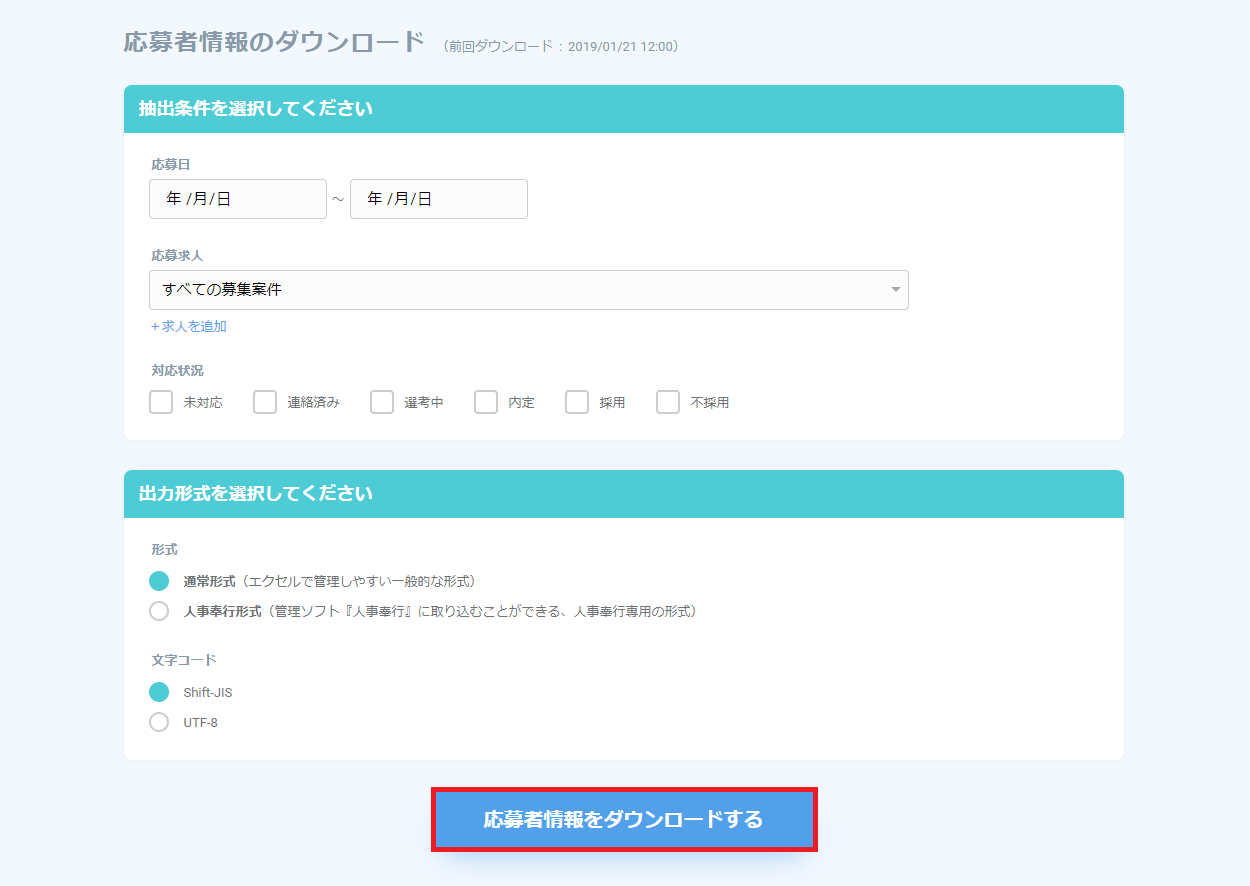Viewport: 1250px width, 886px height.
Task: Click the 対応状況 label
Action: [177, 370]
